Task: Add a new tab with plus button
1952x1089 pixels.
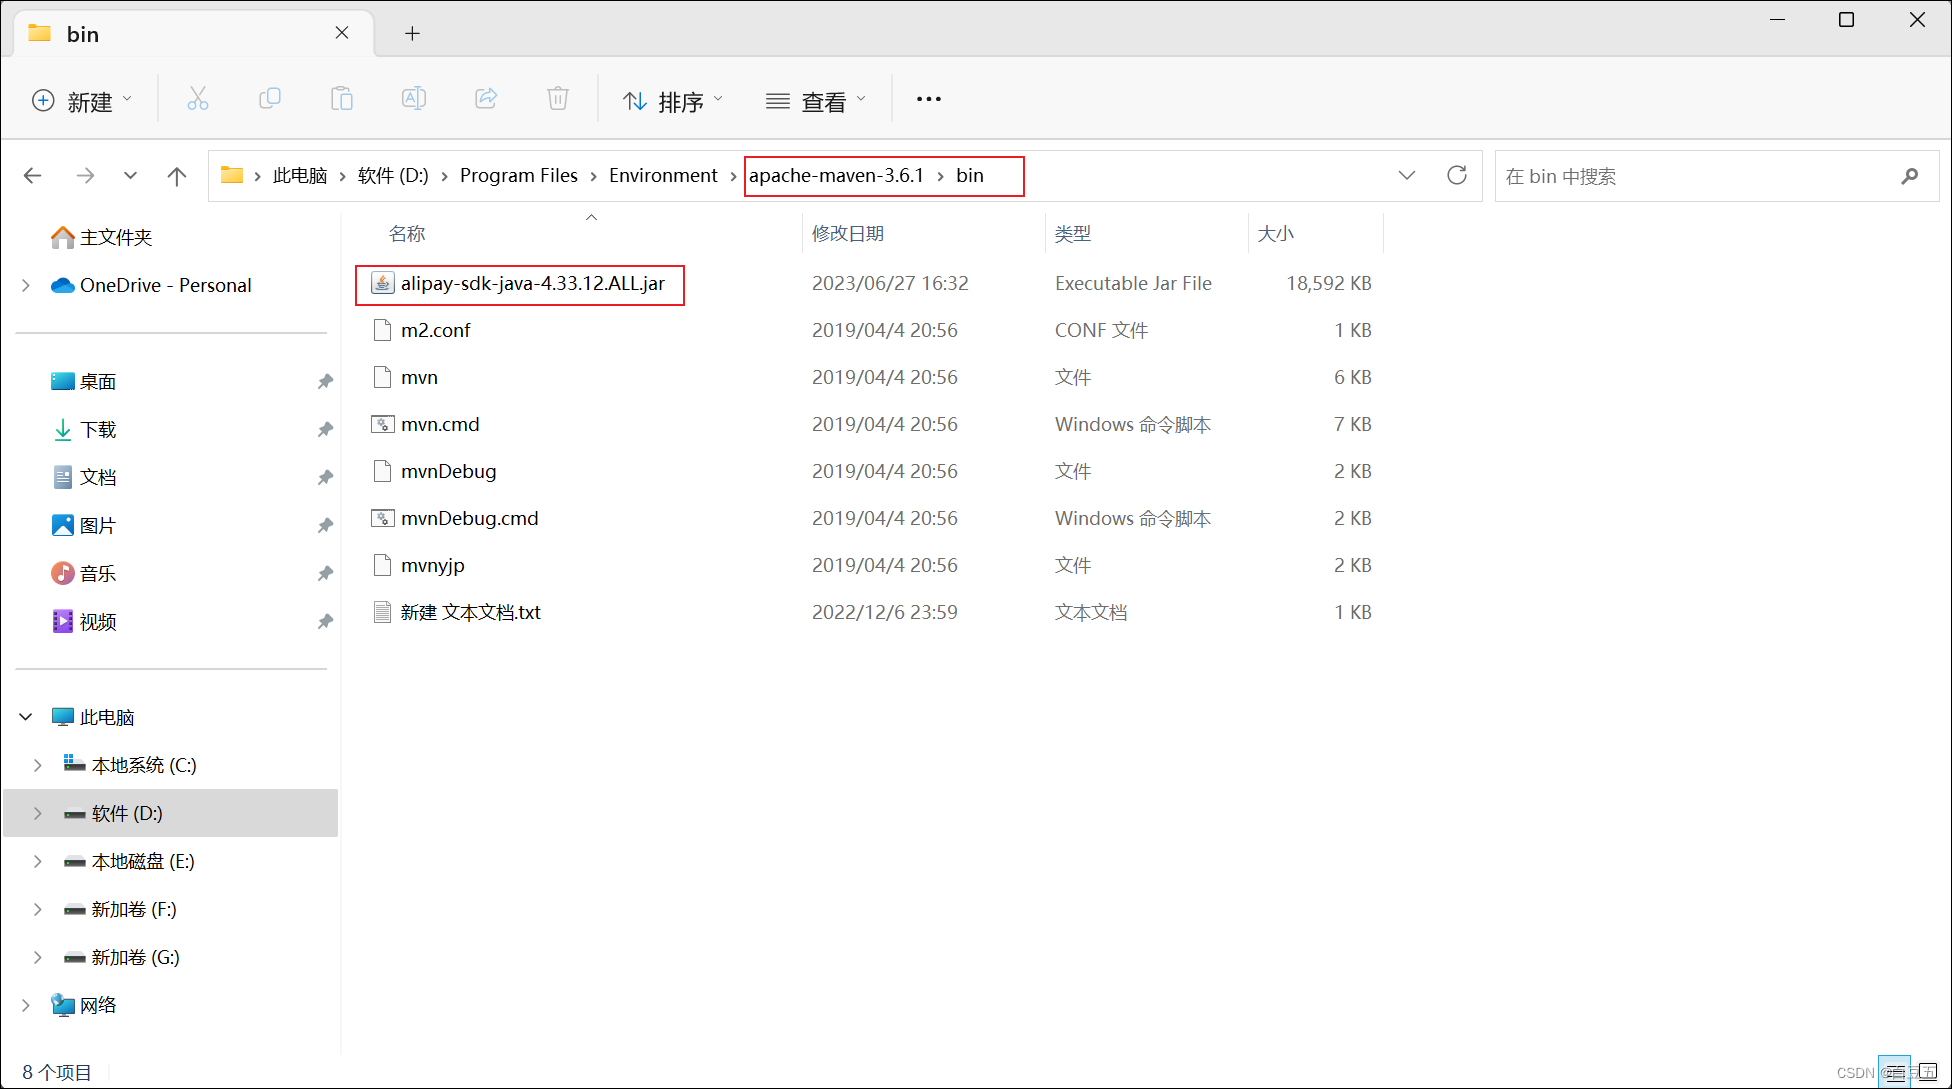Action: (412, 34)
